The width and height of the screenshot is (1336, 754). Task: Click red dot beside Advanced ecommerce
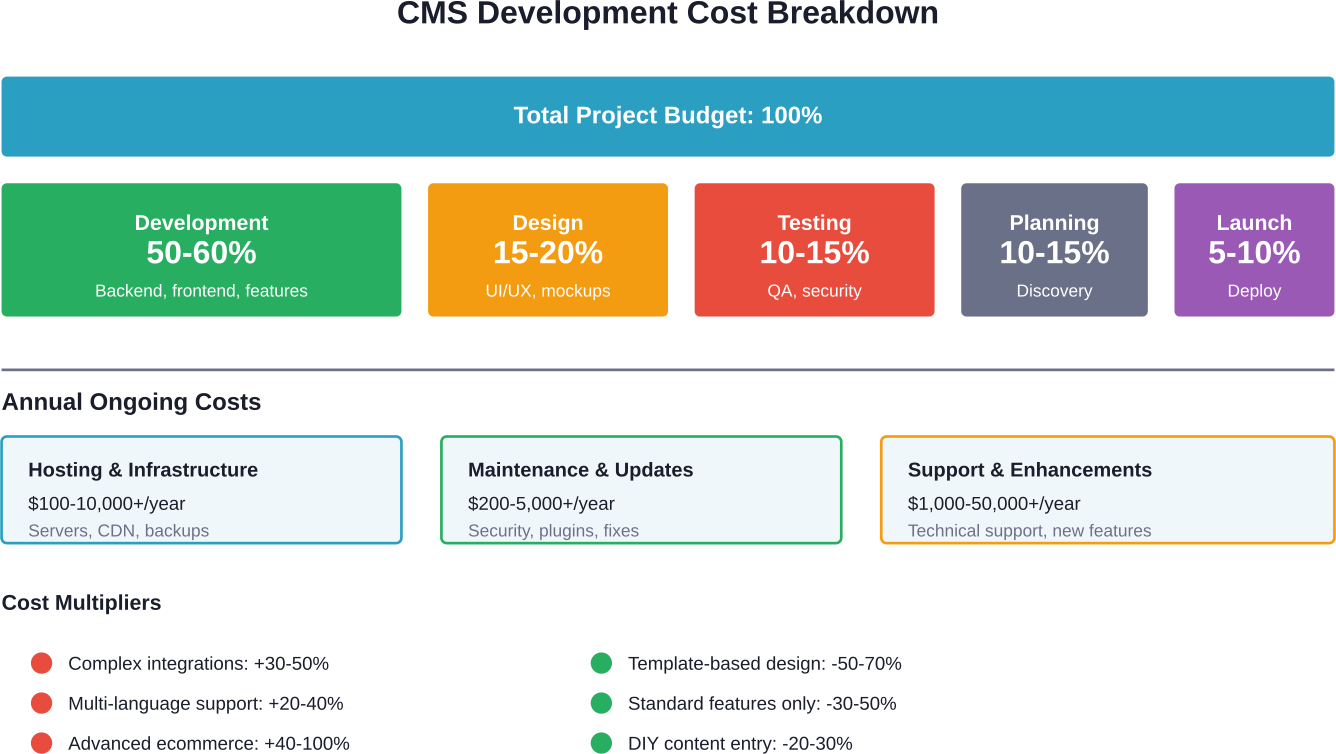41,743
